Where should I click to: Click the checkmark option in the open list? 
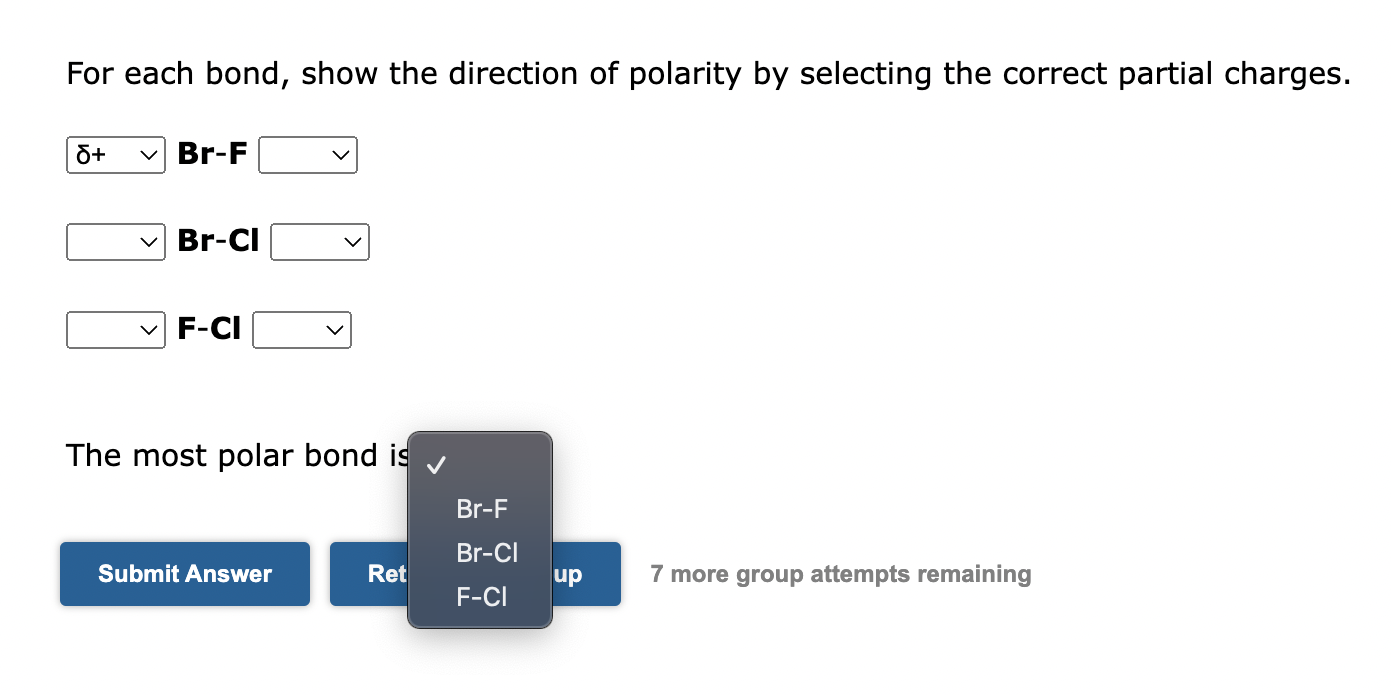click(x=435, y=463)
